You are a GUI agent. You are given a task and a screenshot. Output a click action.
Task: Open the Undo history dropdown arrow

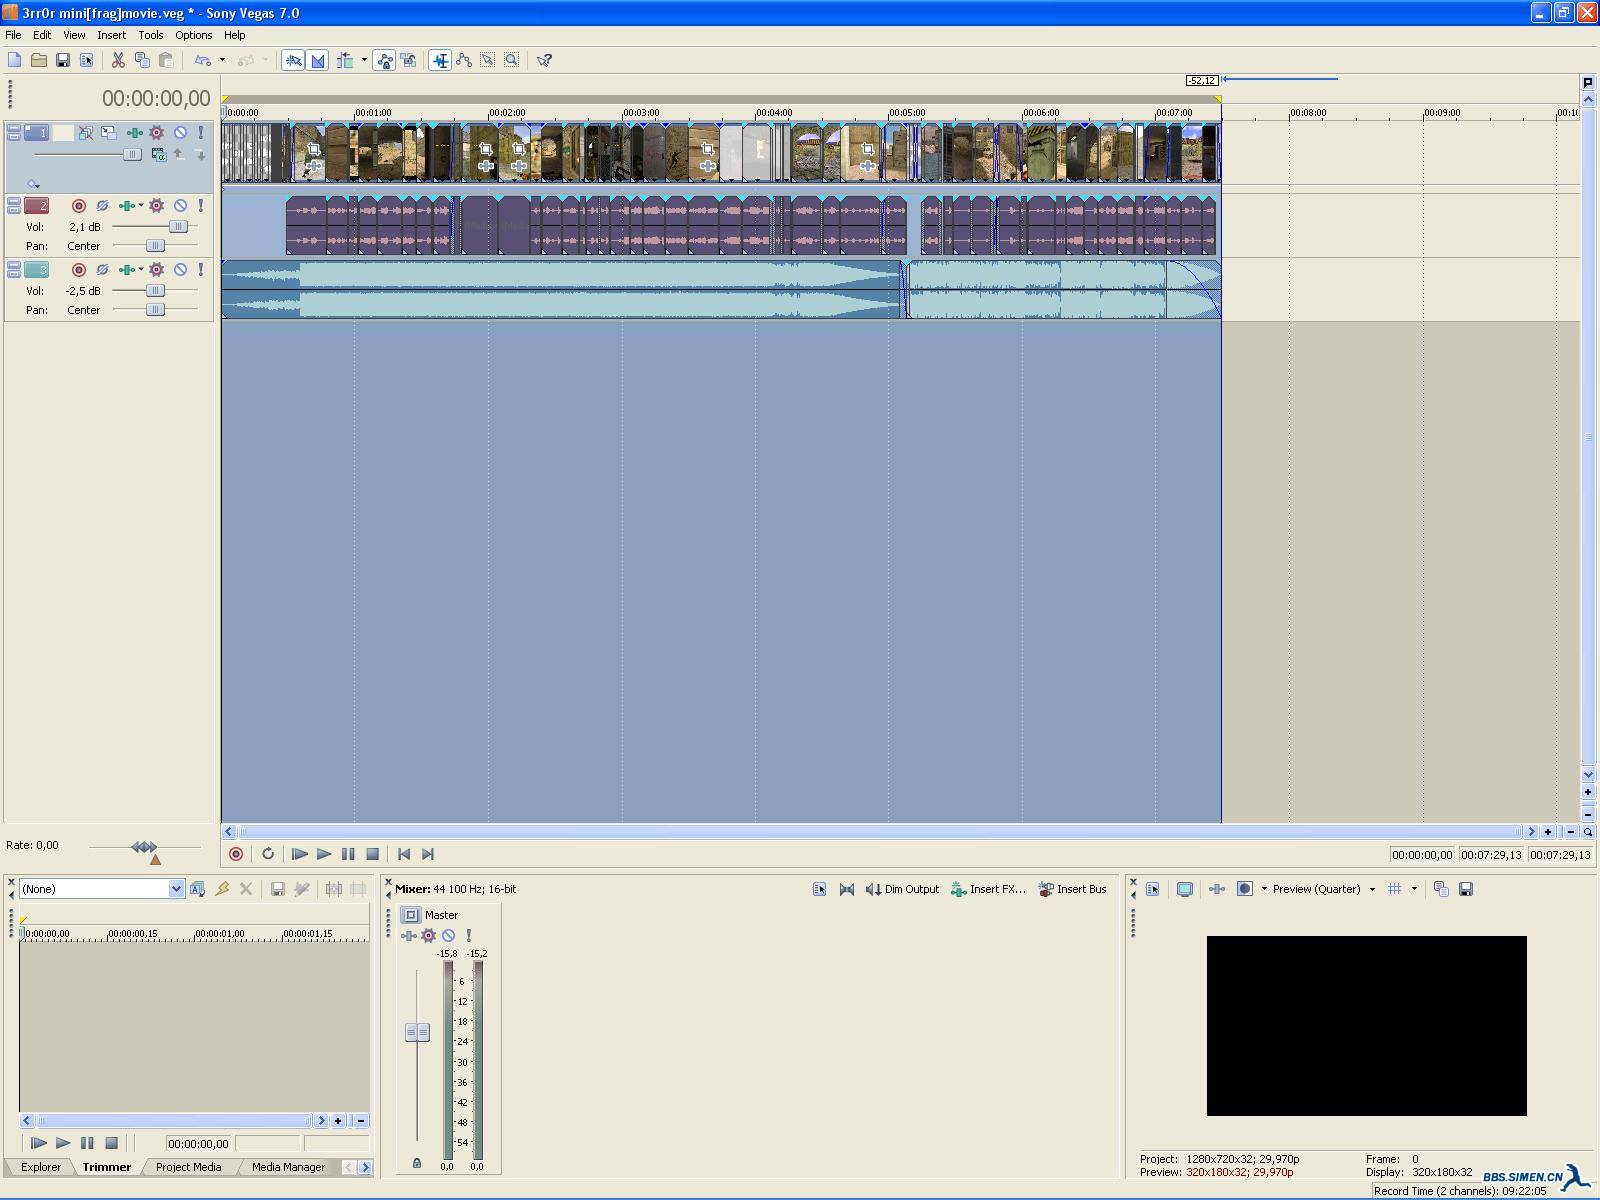[x=222, y=60]
